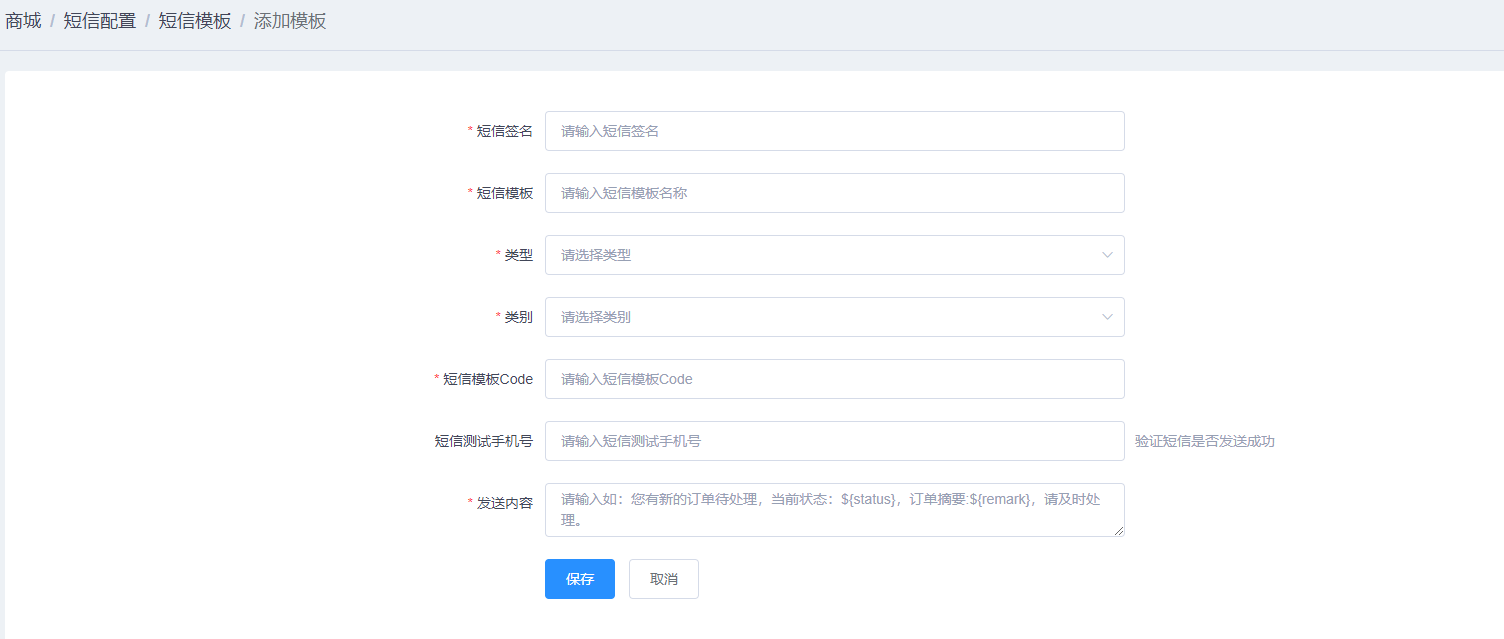Click the 发送内容 field label

pyautogui.click(x=504, y=503)
